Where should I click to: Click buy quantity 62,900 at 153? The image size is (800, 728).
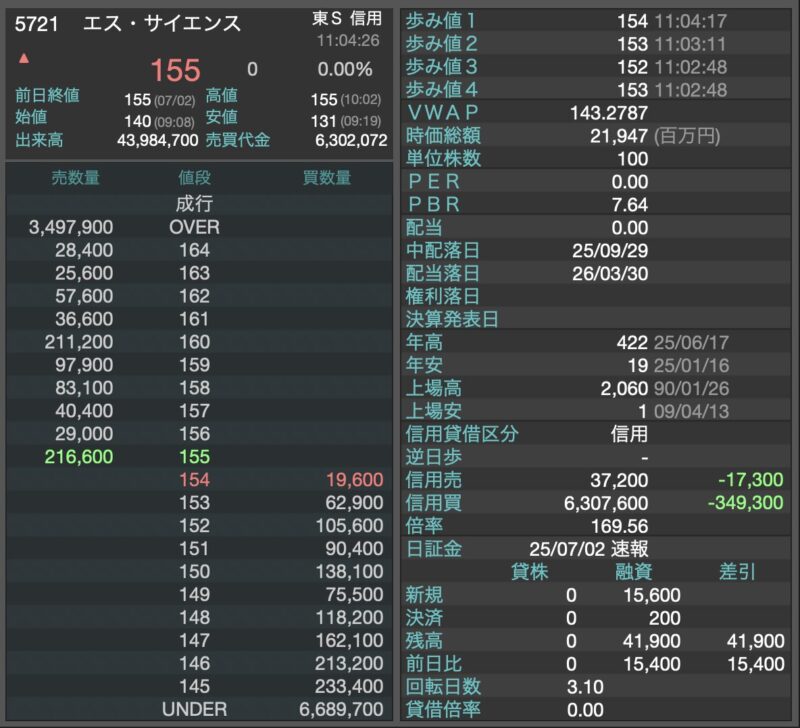pos(355,503)
